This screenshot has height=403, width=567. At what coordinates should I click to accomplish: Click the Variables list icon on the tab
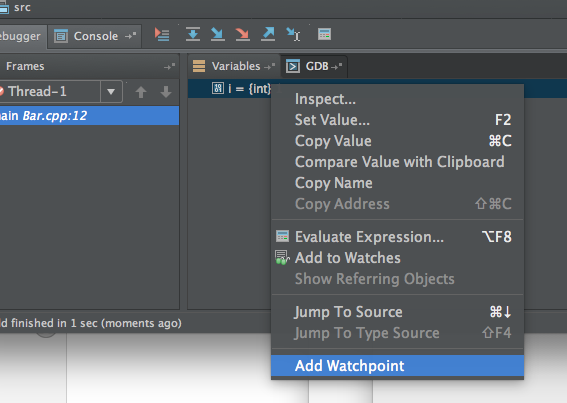pyautogui.click(x=199, y=66)
